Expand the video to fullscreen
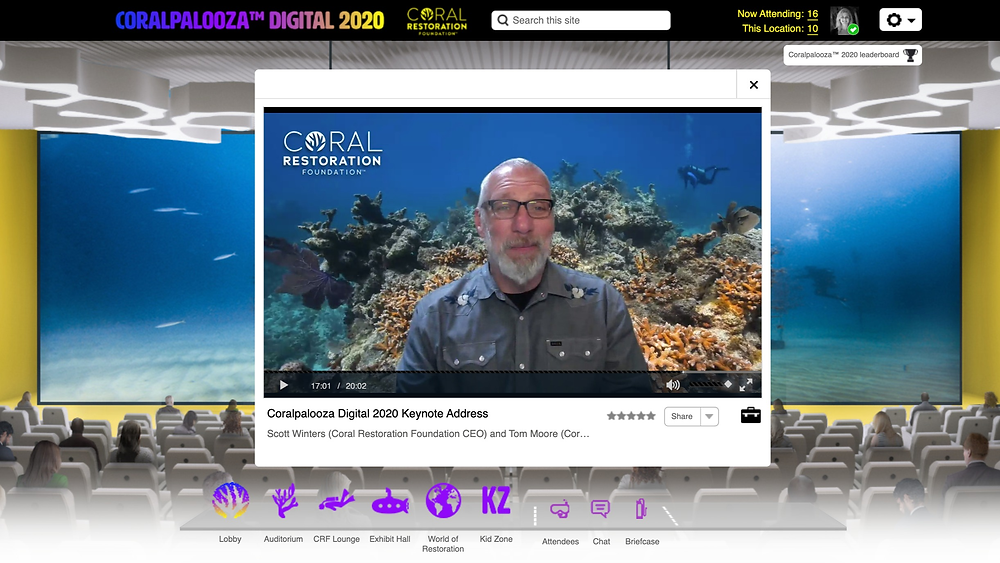The height and width of the screenshot is (563, 1000). pos(746,385)
